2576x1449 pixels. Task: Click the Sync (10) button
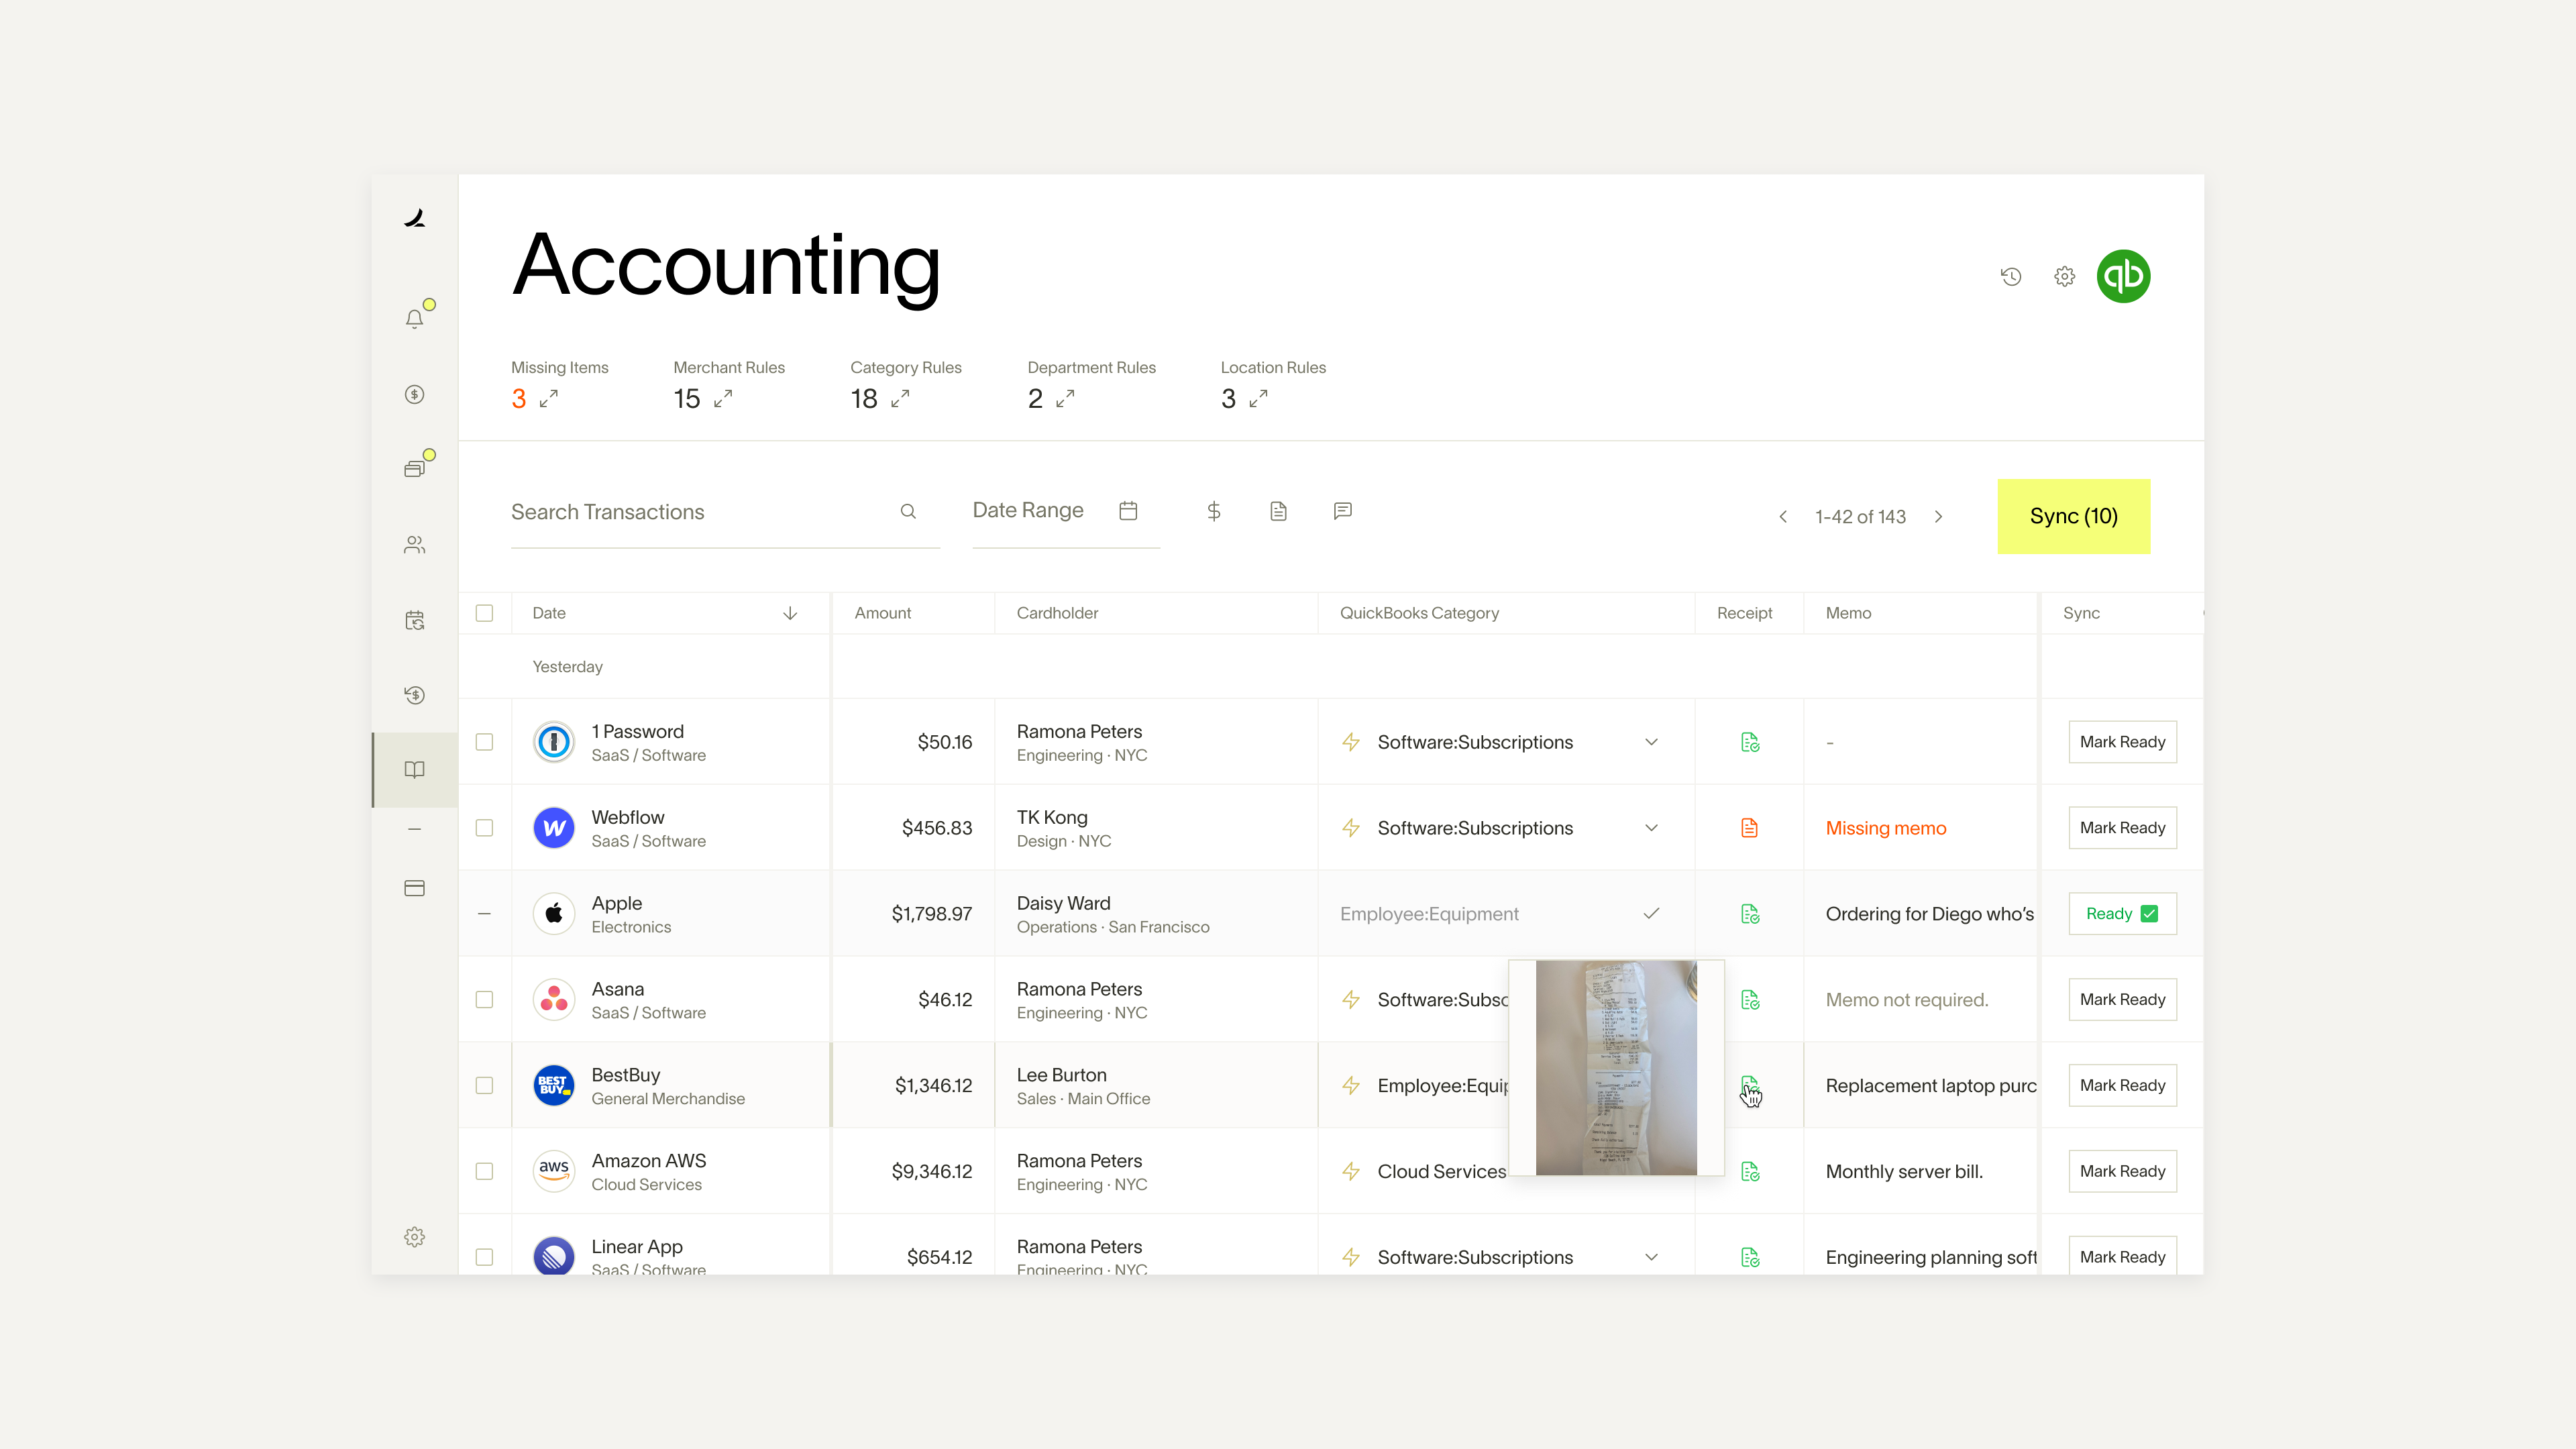coord(2073,516)
